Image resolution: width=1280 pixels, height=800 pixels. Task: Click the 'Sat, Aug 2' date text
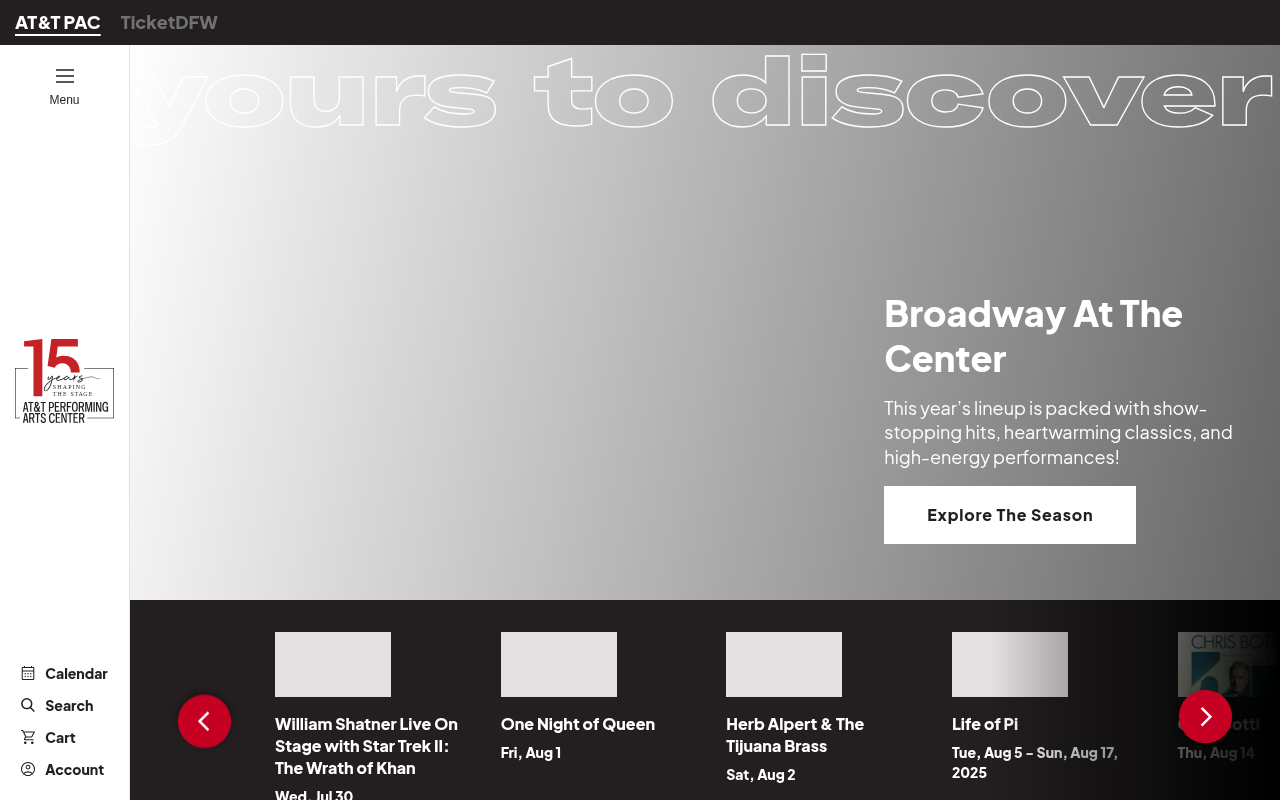761,774
